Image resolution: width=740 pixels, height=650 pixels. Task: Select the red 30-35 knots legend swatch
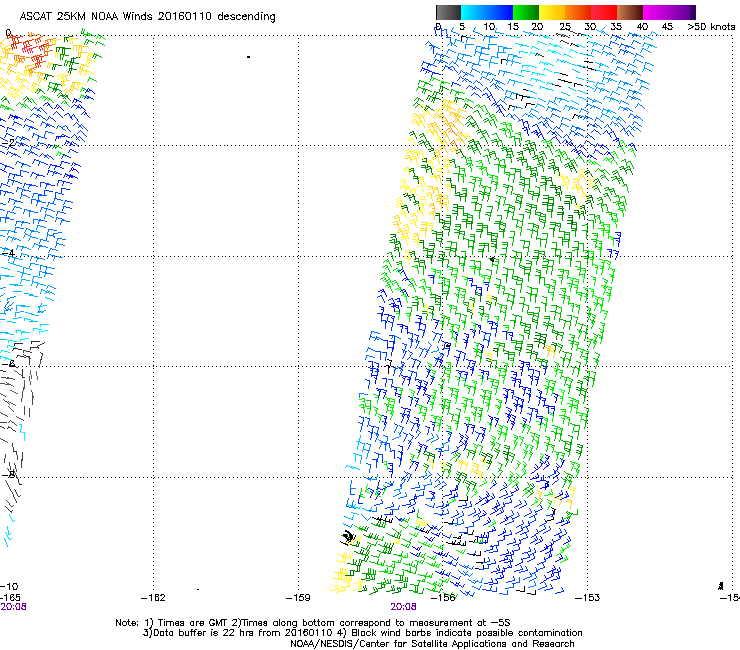604,12
